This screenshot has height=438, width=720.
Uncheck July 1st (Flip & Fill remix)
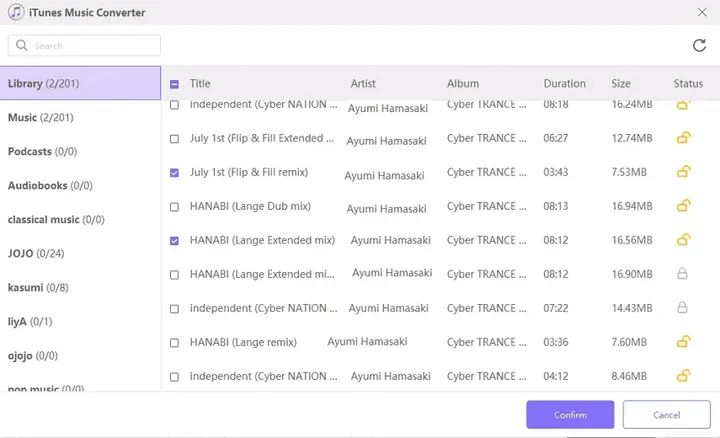tap(175, 173)
